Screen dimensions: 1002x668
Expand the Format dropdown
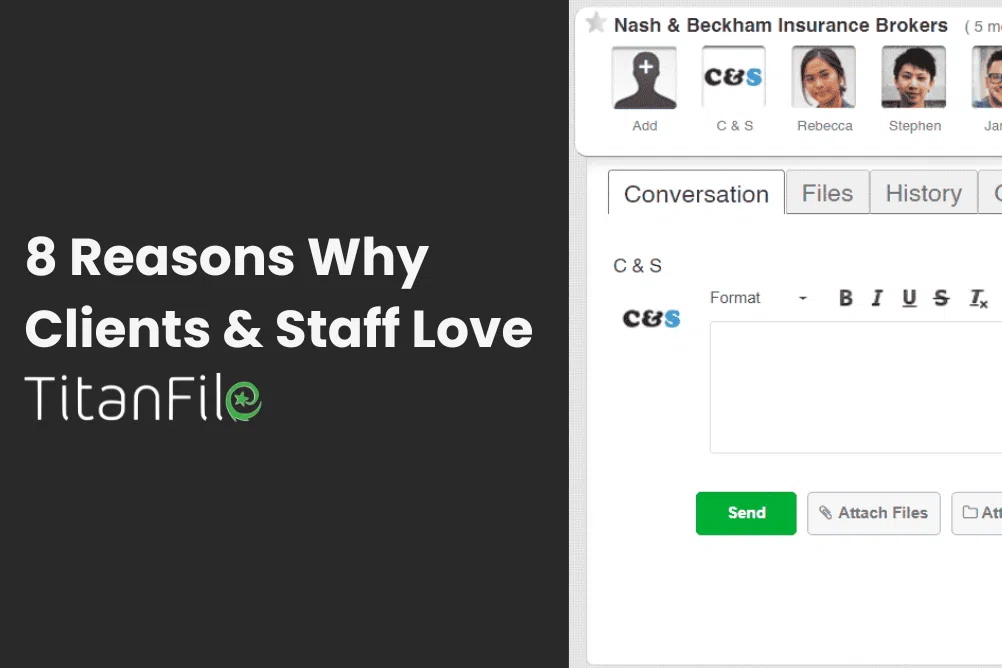759,298
